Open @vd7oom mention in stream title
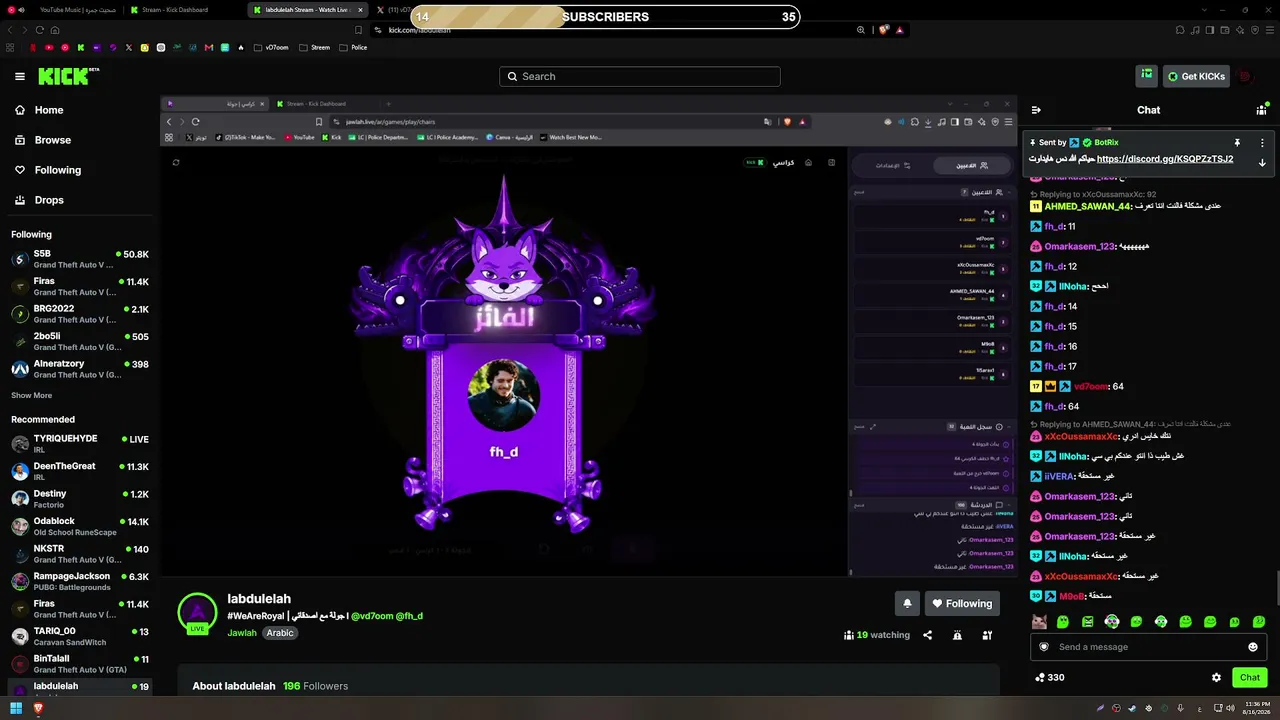 pyautogui.click(x=372, y=616)
